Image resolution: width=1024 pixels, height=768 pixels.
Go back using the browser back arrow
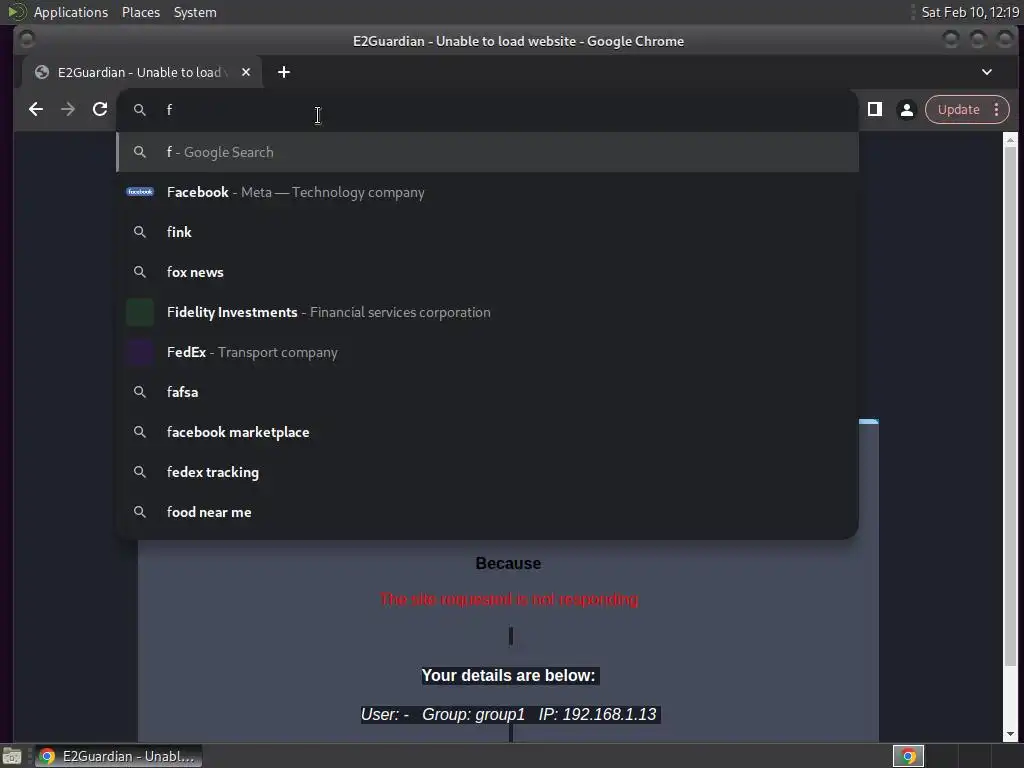coord(36,109)
